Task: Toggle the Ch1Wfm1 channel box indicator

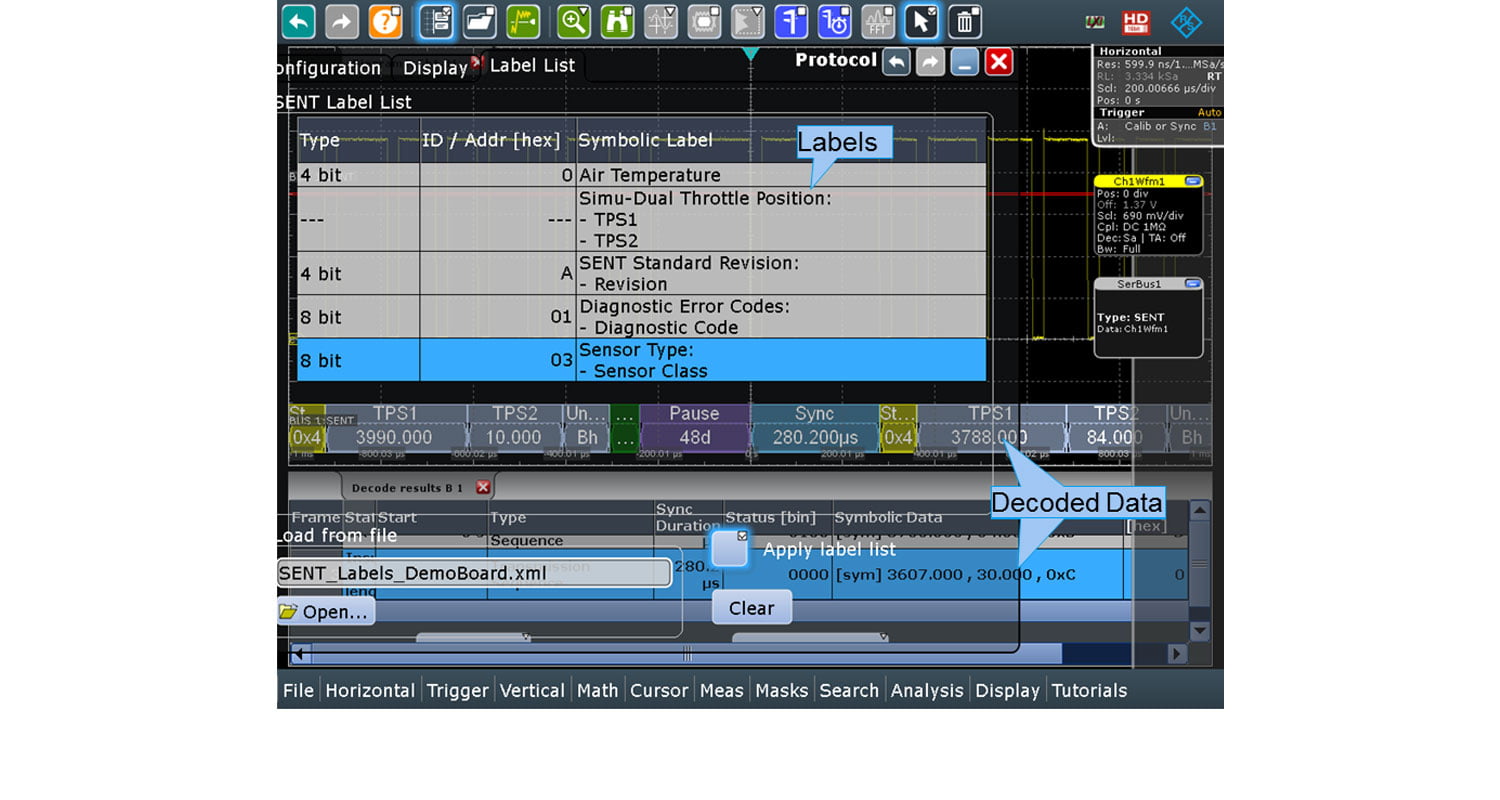Action: (x=1191, y=181)
